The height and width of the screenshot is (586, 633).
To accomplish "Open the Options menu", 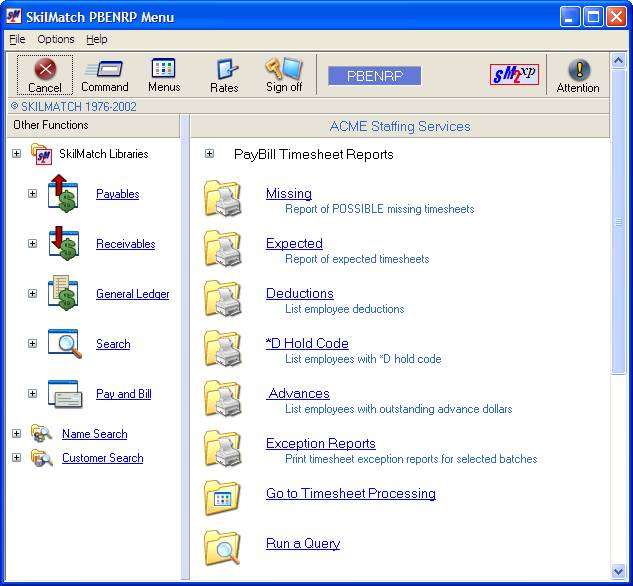I will pyautogui.click(x=56, y=39).
